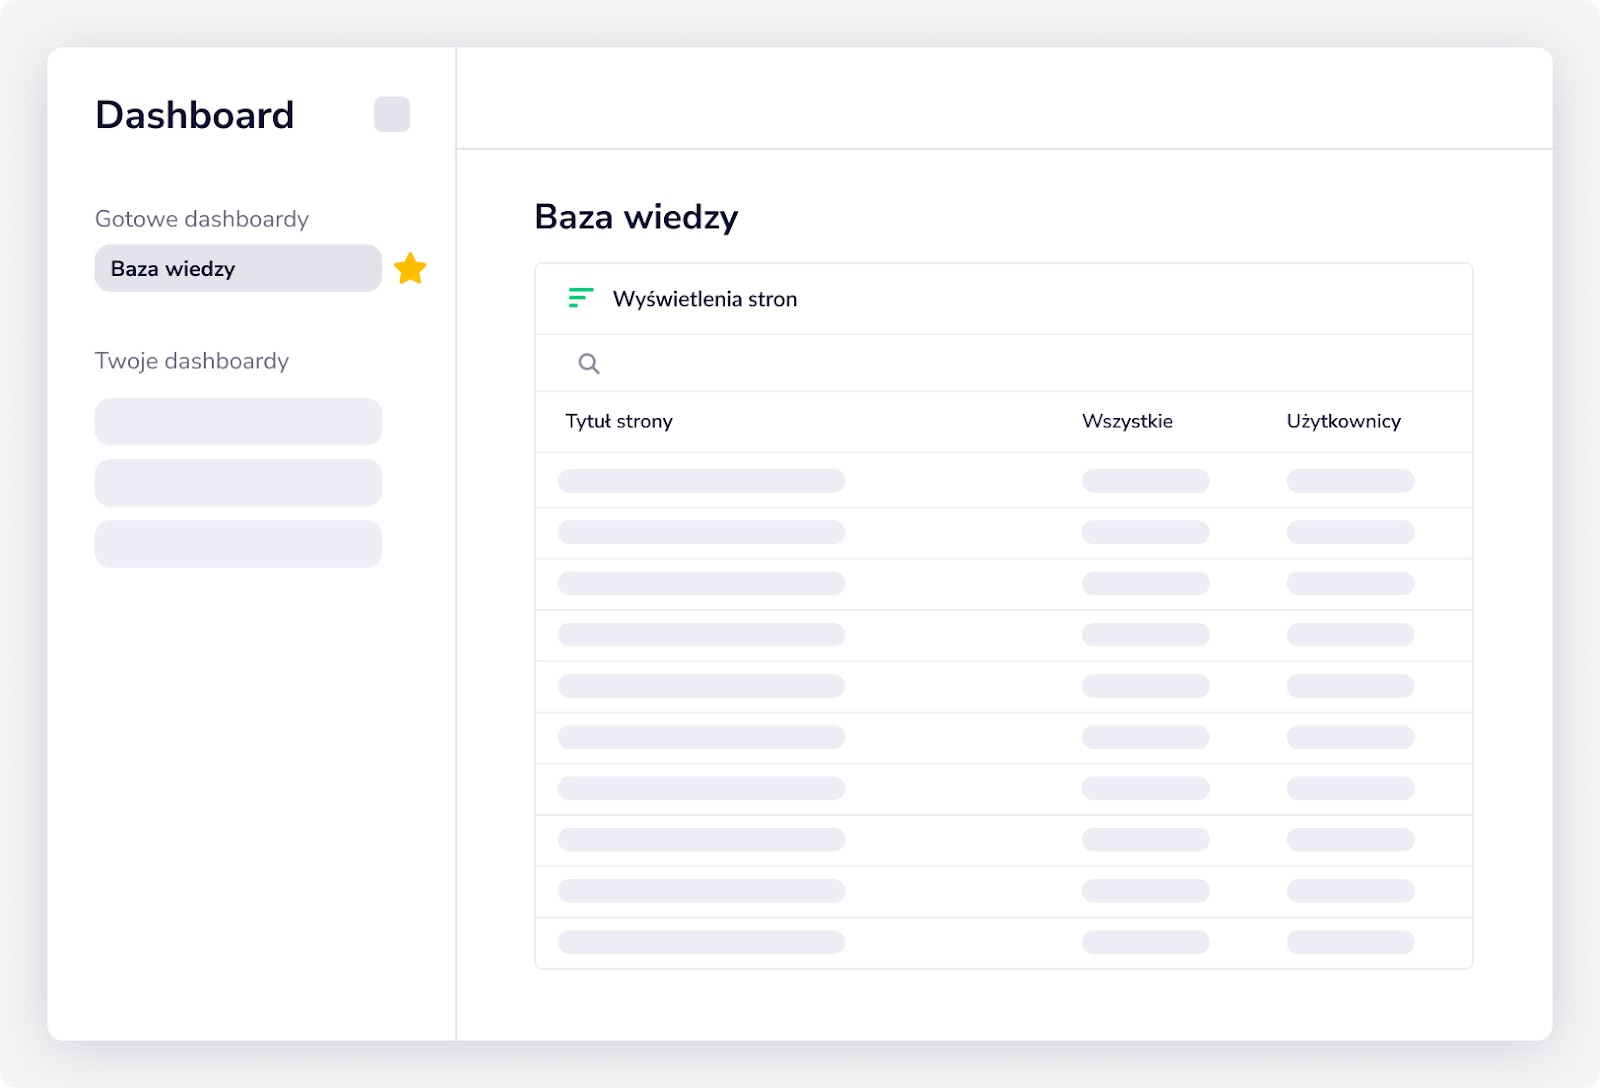The image size is (1600, 1088).
Task: Sort by the Użytkownicy column header
Action: 1343,421
